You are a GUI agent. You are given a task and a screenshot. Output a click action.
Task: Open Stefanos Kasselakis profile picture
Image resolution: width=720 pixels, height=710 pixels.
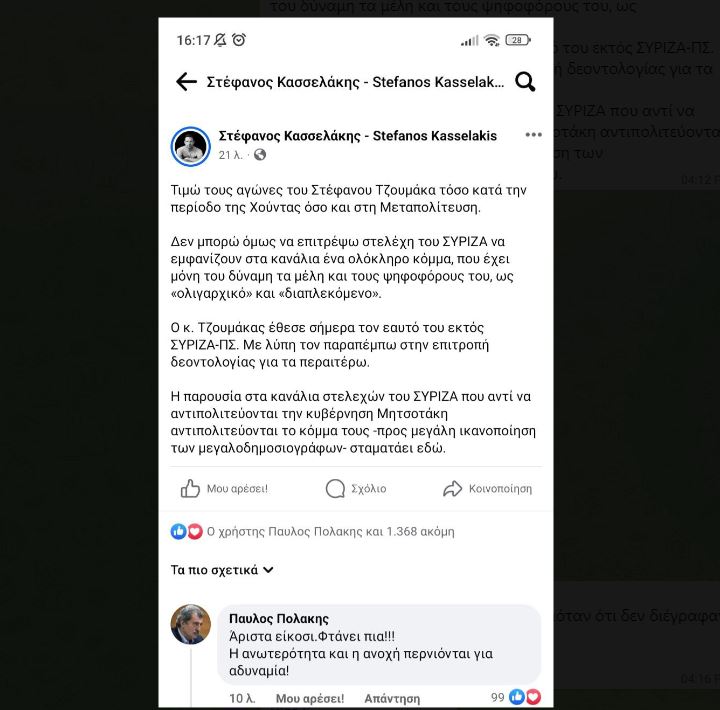pyautogui.click(x=191, y=146)
